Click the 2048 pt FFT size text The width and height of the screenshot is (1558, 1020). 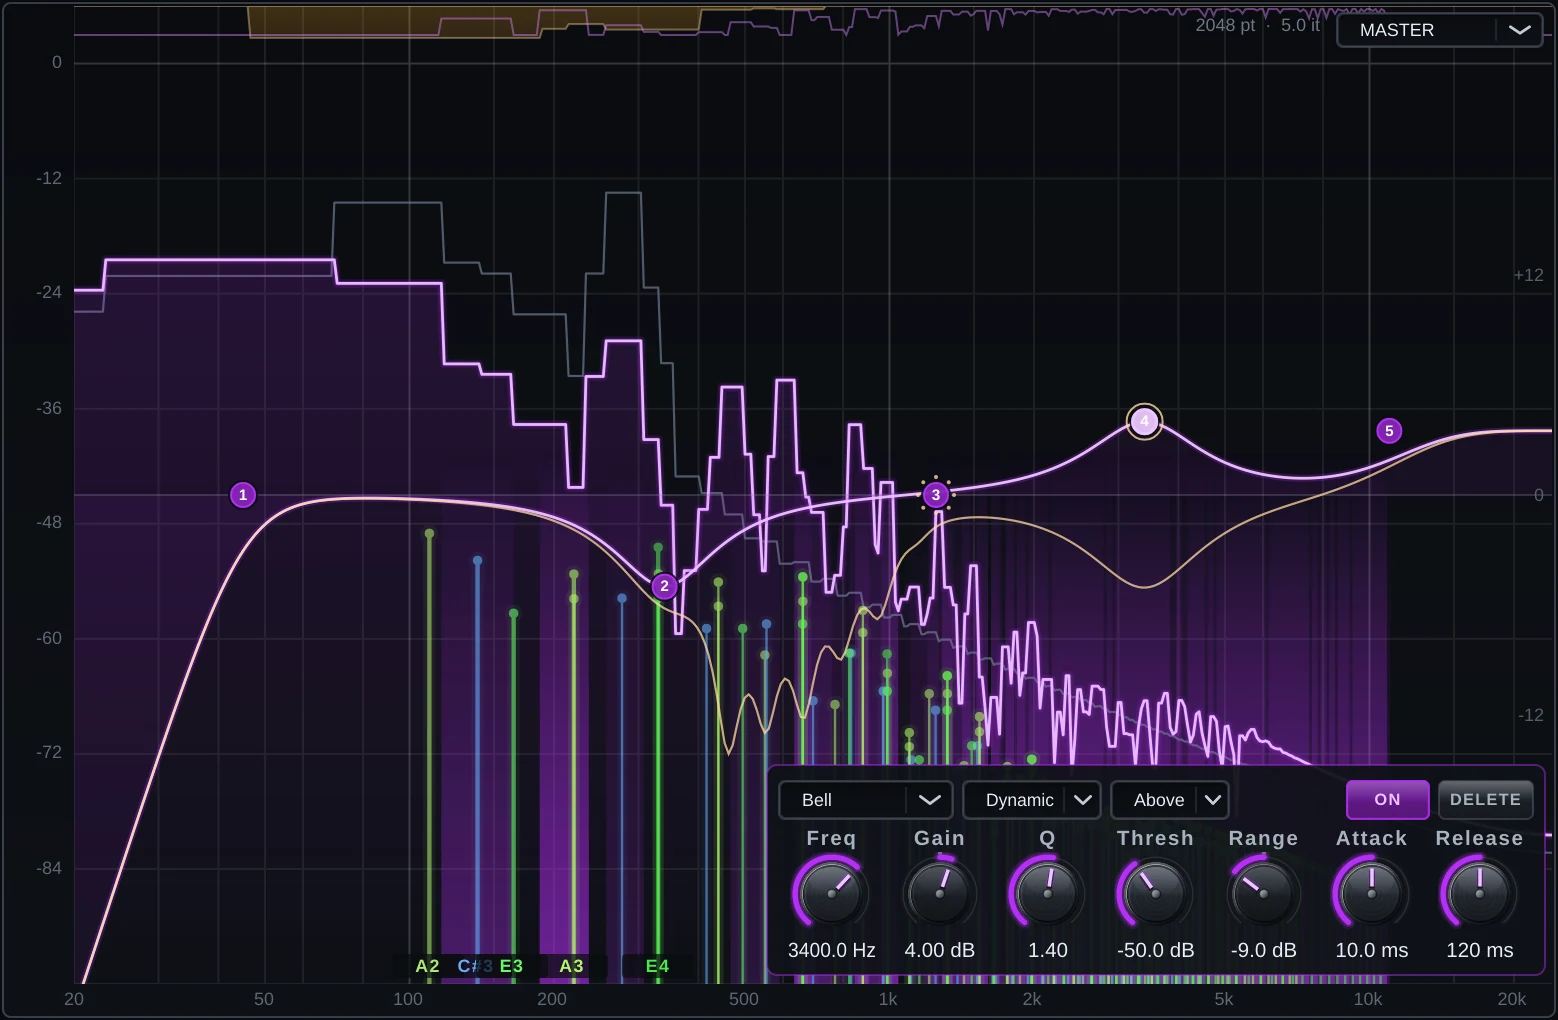tap(1225, 25)
